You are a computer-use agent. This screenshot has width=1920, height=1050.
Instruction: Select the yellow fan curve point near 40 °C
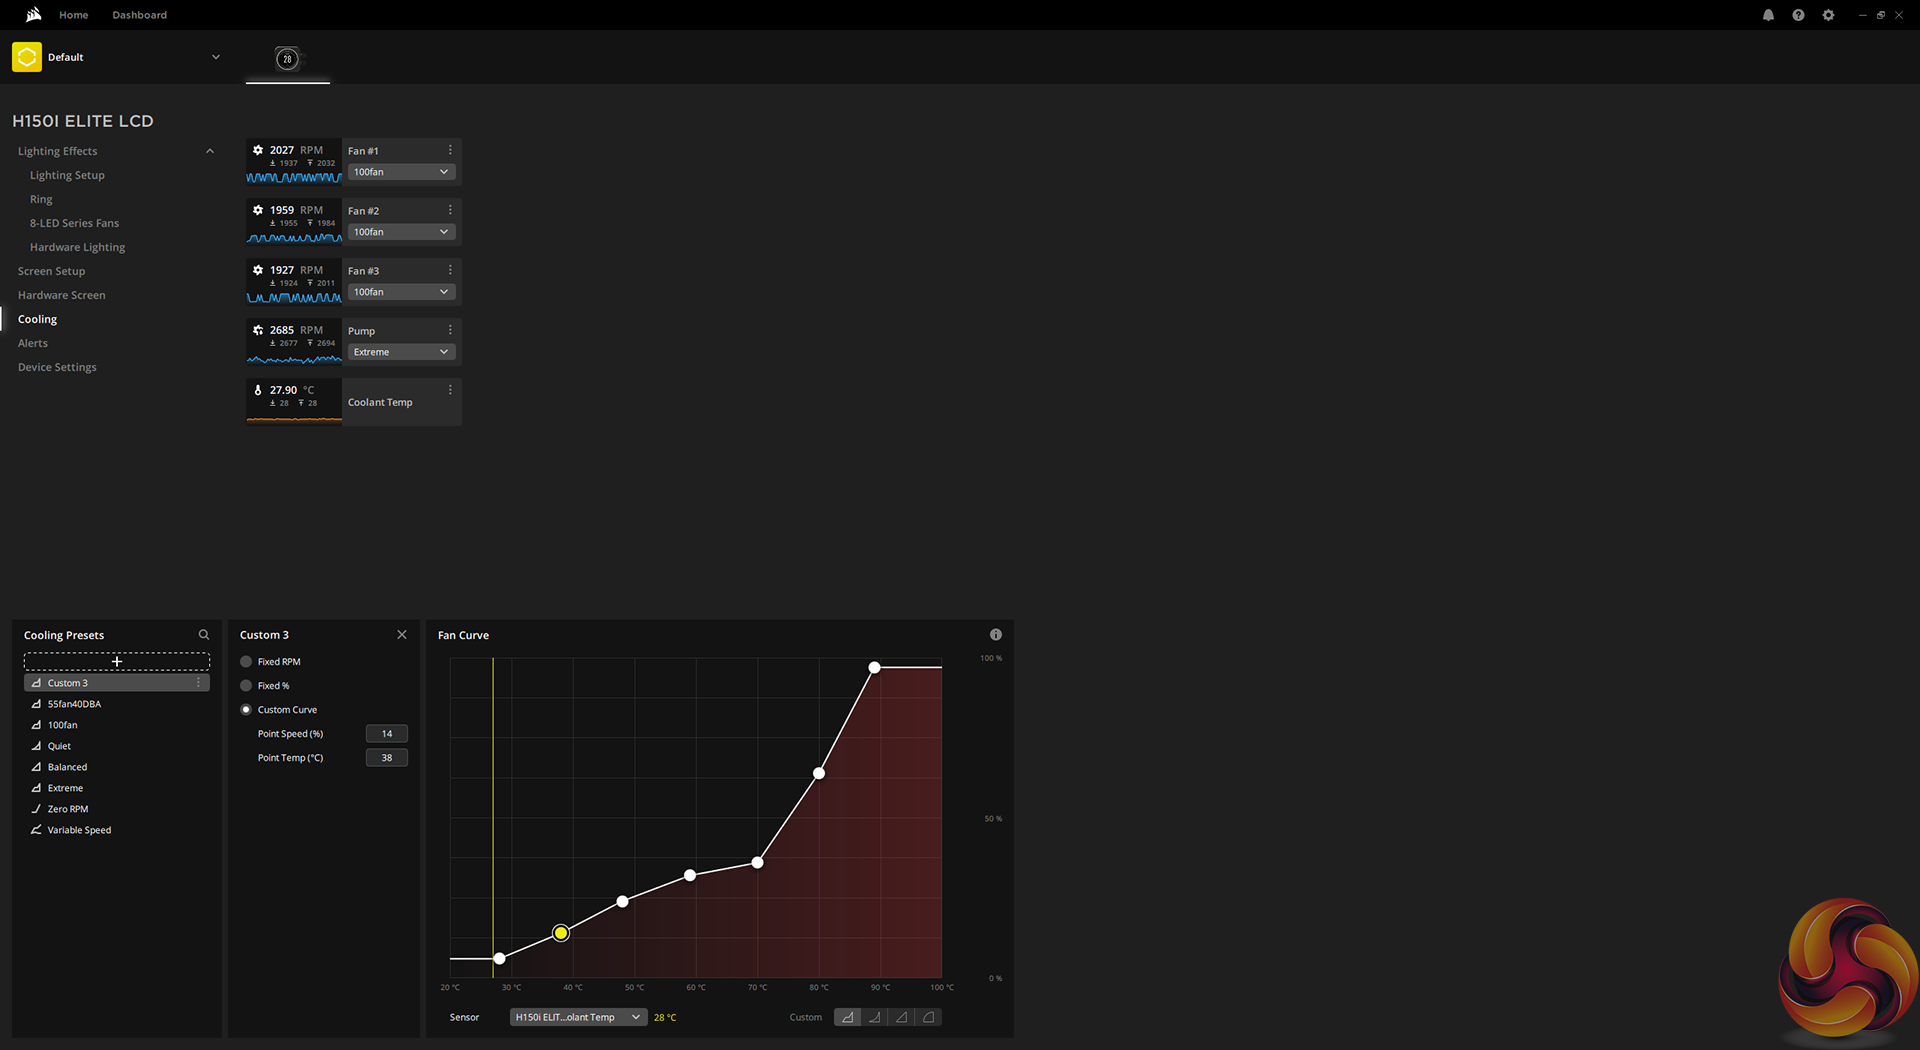[561, 933]
